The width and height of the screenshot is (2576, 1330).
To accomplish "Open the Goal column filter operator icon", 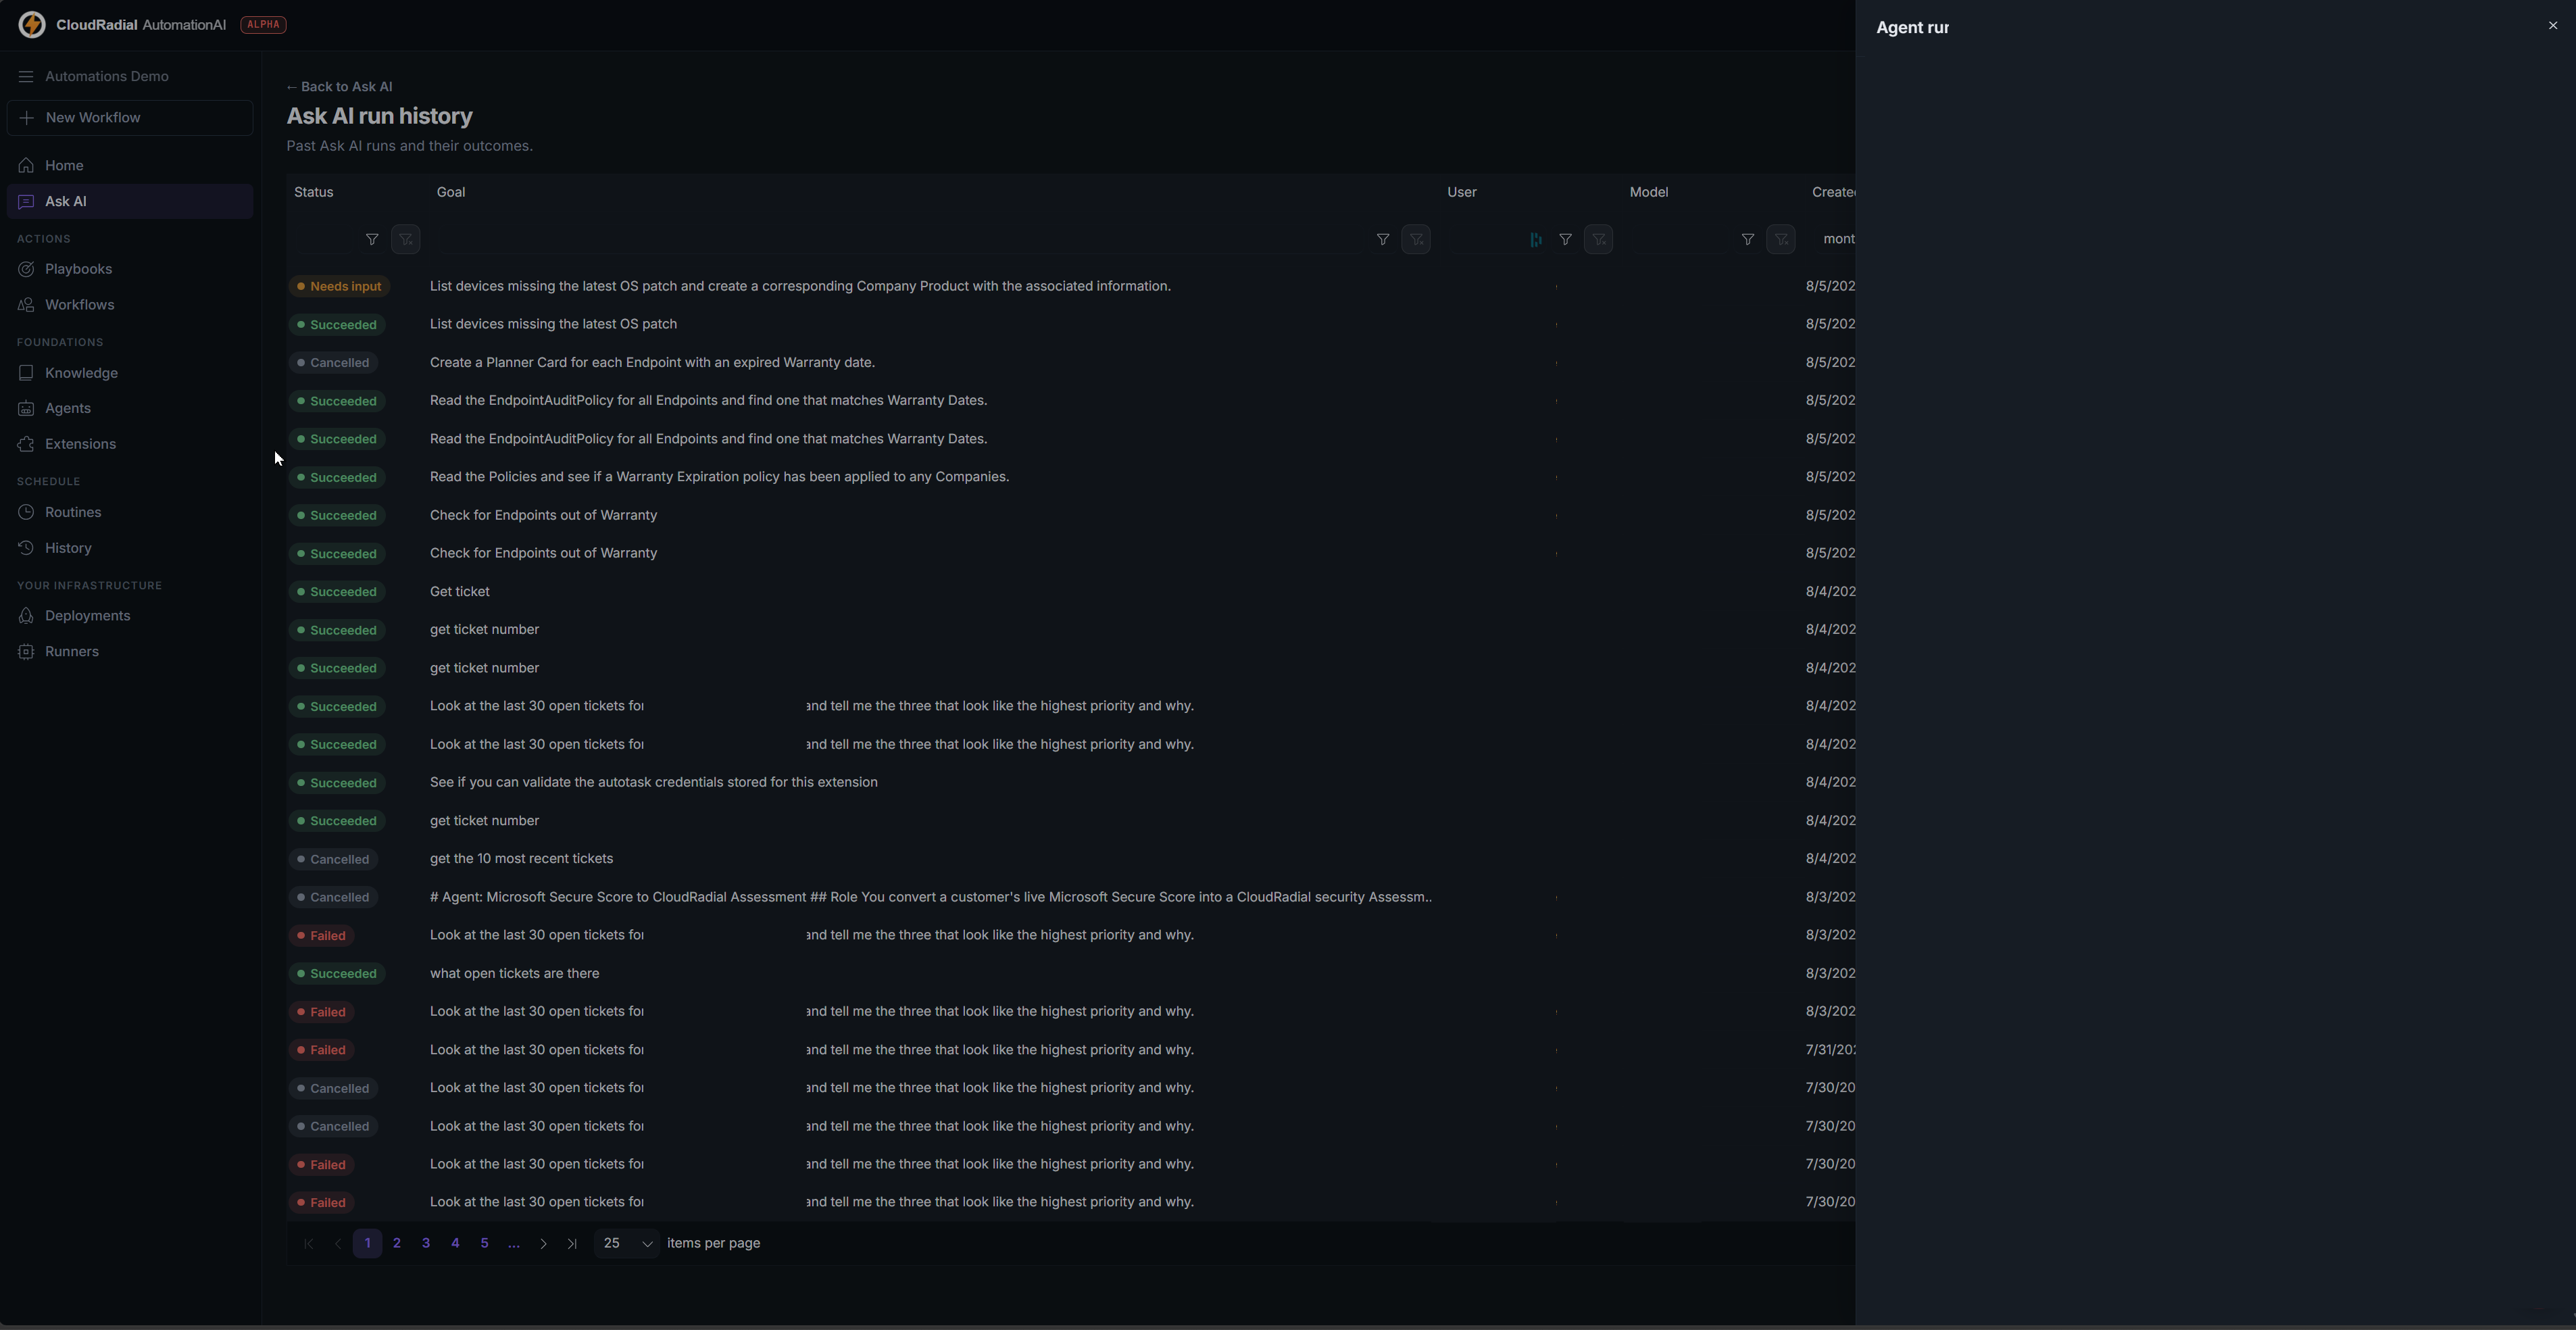I will [x=1382, y=239].
